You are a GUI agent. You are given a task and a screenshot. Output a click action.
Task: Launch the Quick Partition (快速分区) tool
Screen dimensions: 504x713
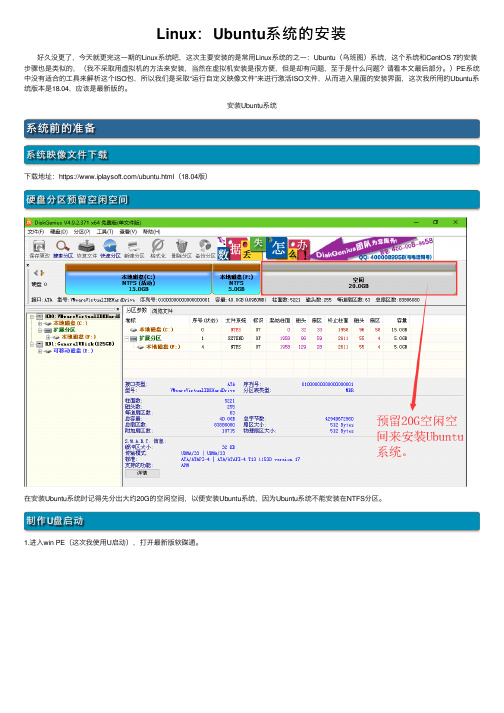(x=110, y=249)
